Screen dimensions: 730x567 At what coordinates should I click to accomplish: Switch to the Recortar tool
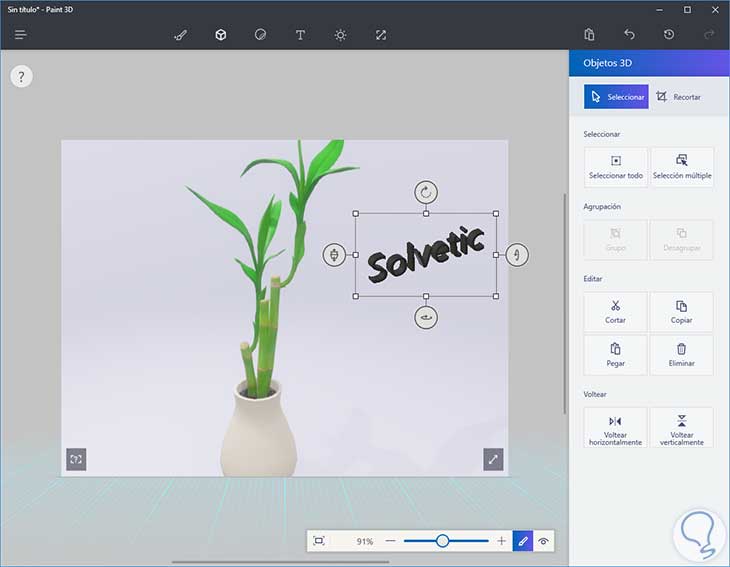(678, 97)
